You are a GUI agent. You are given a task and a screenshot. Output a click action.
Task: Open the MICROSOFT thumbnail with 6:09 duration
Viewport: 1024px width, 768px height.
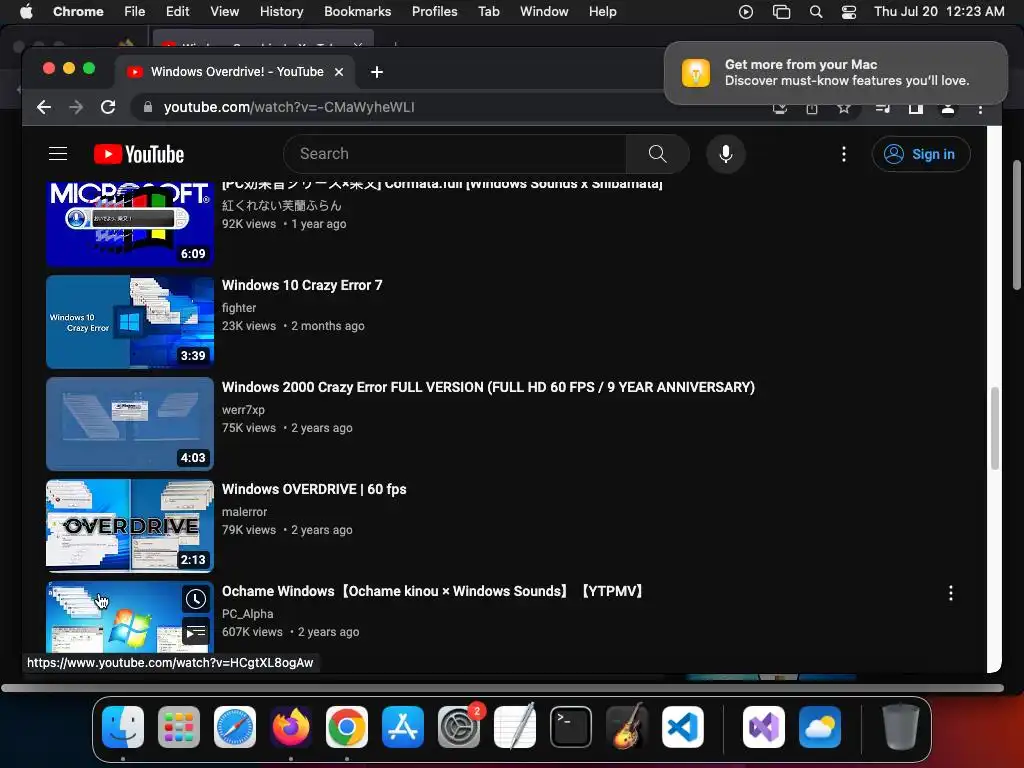(x=130, y=224)
